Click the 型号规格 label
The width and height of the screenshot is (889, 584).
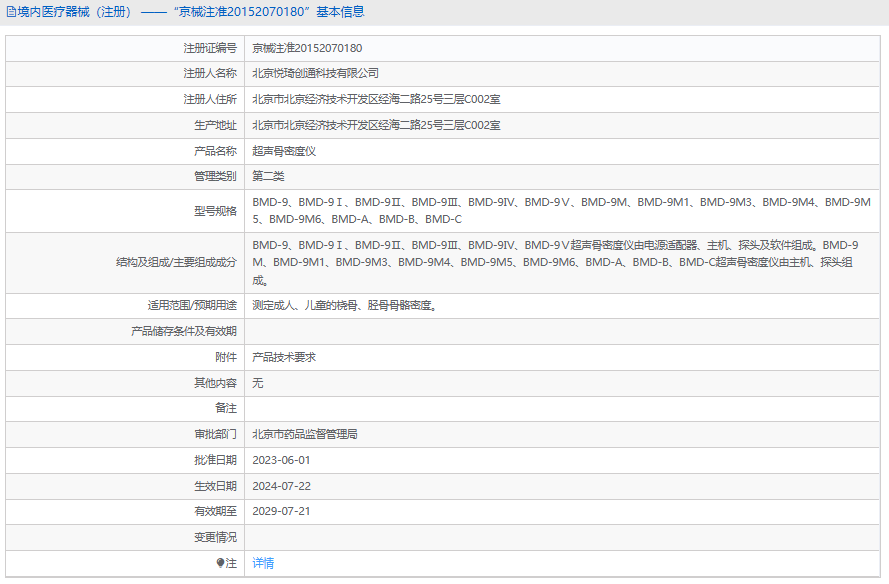215,211
